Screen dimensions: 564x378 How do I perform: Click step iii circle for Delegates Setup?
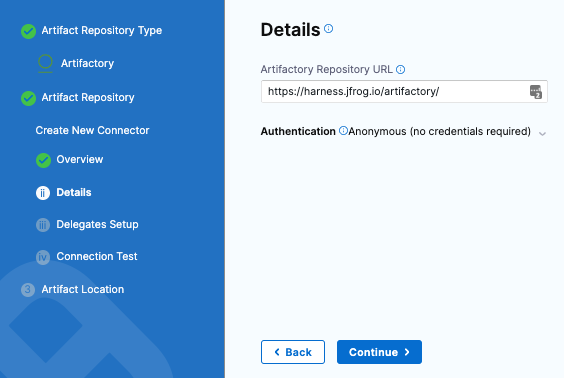point(43,225)
